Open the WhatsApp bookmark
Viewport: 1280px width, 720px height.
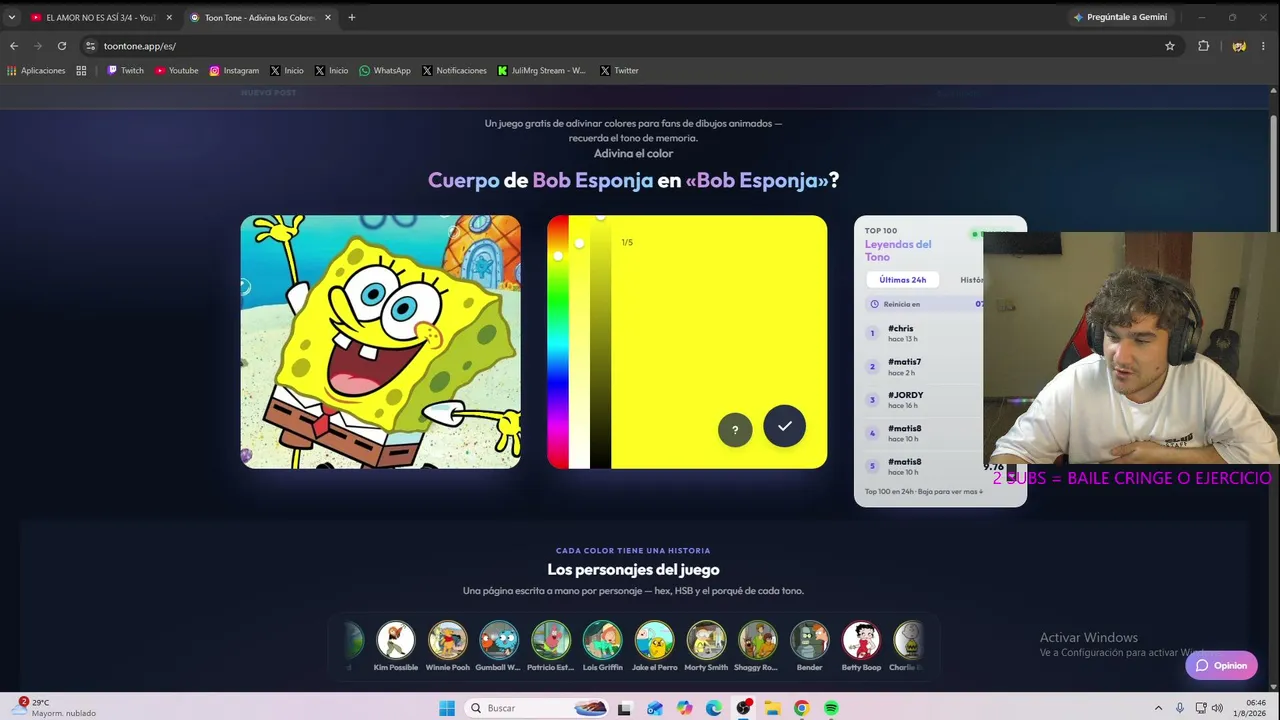385,71
